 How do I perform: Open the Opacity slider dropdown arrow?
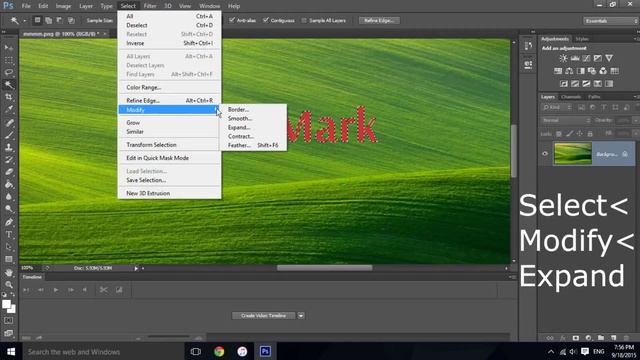tap(635, 120)
